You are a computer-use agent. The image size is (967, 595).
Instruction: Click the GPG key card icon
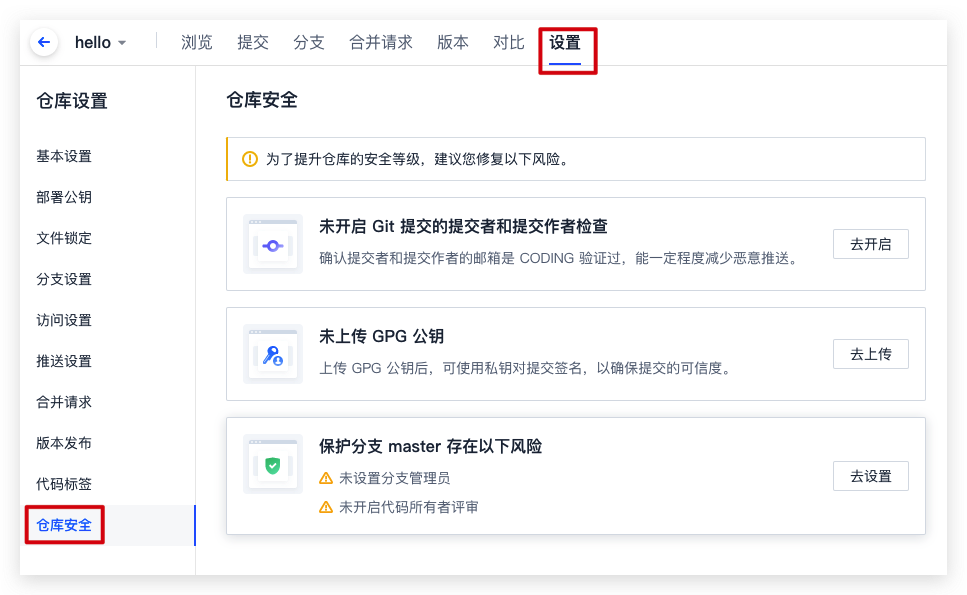pyautogui.click(x=273, y=354)
